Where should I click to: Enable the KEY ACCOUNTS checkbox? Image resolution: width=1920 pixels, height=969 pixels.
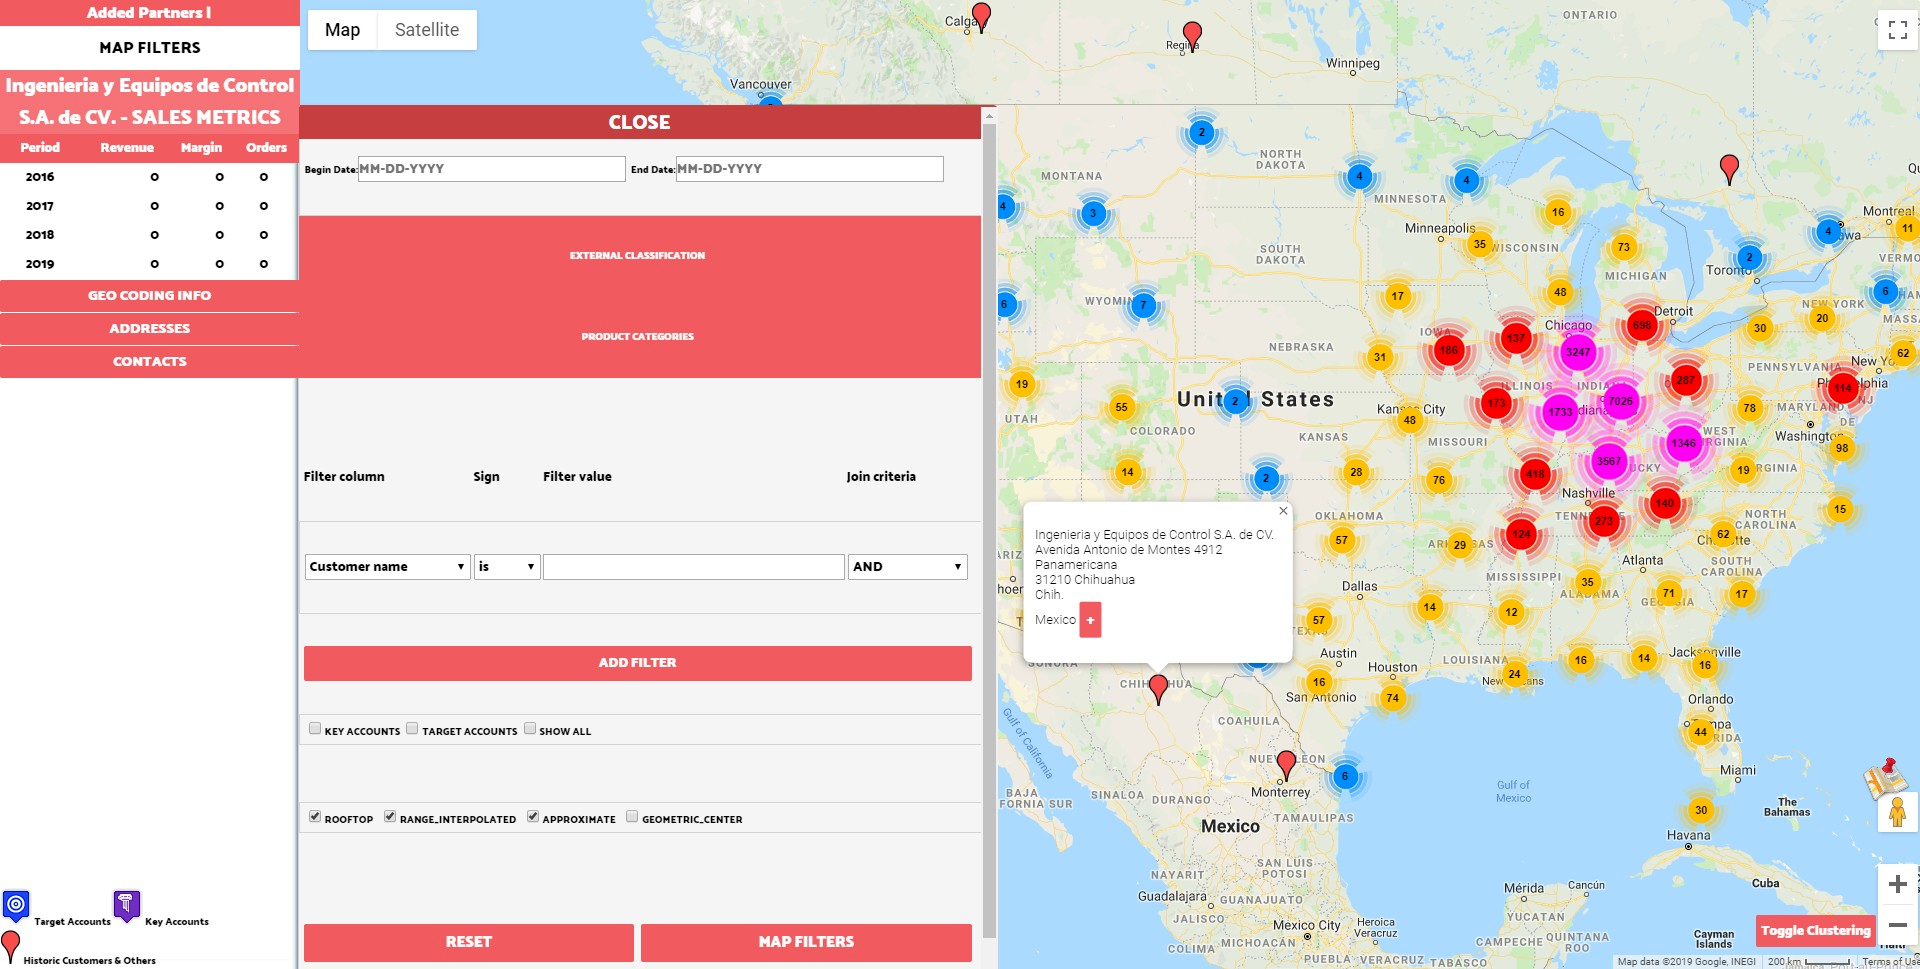(315, 729)
